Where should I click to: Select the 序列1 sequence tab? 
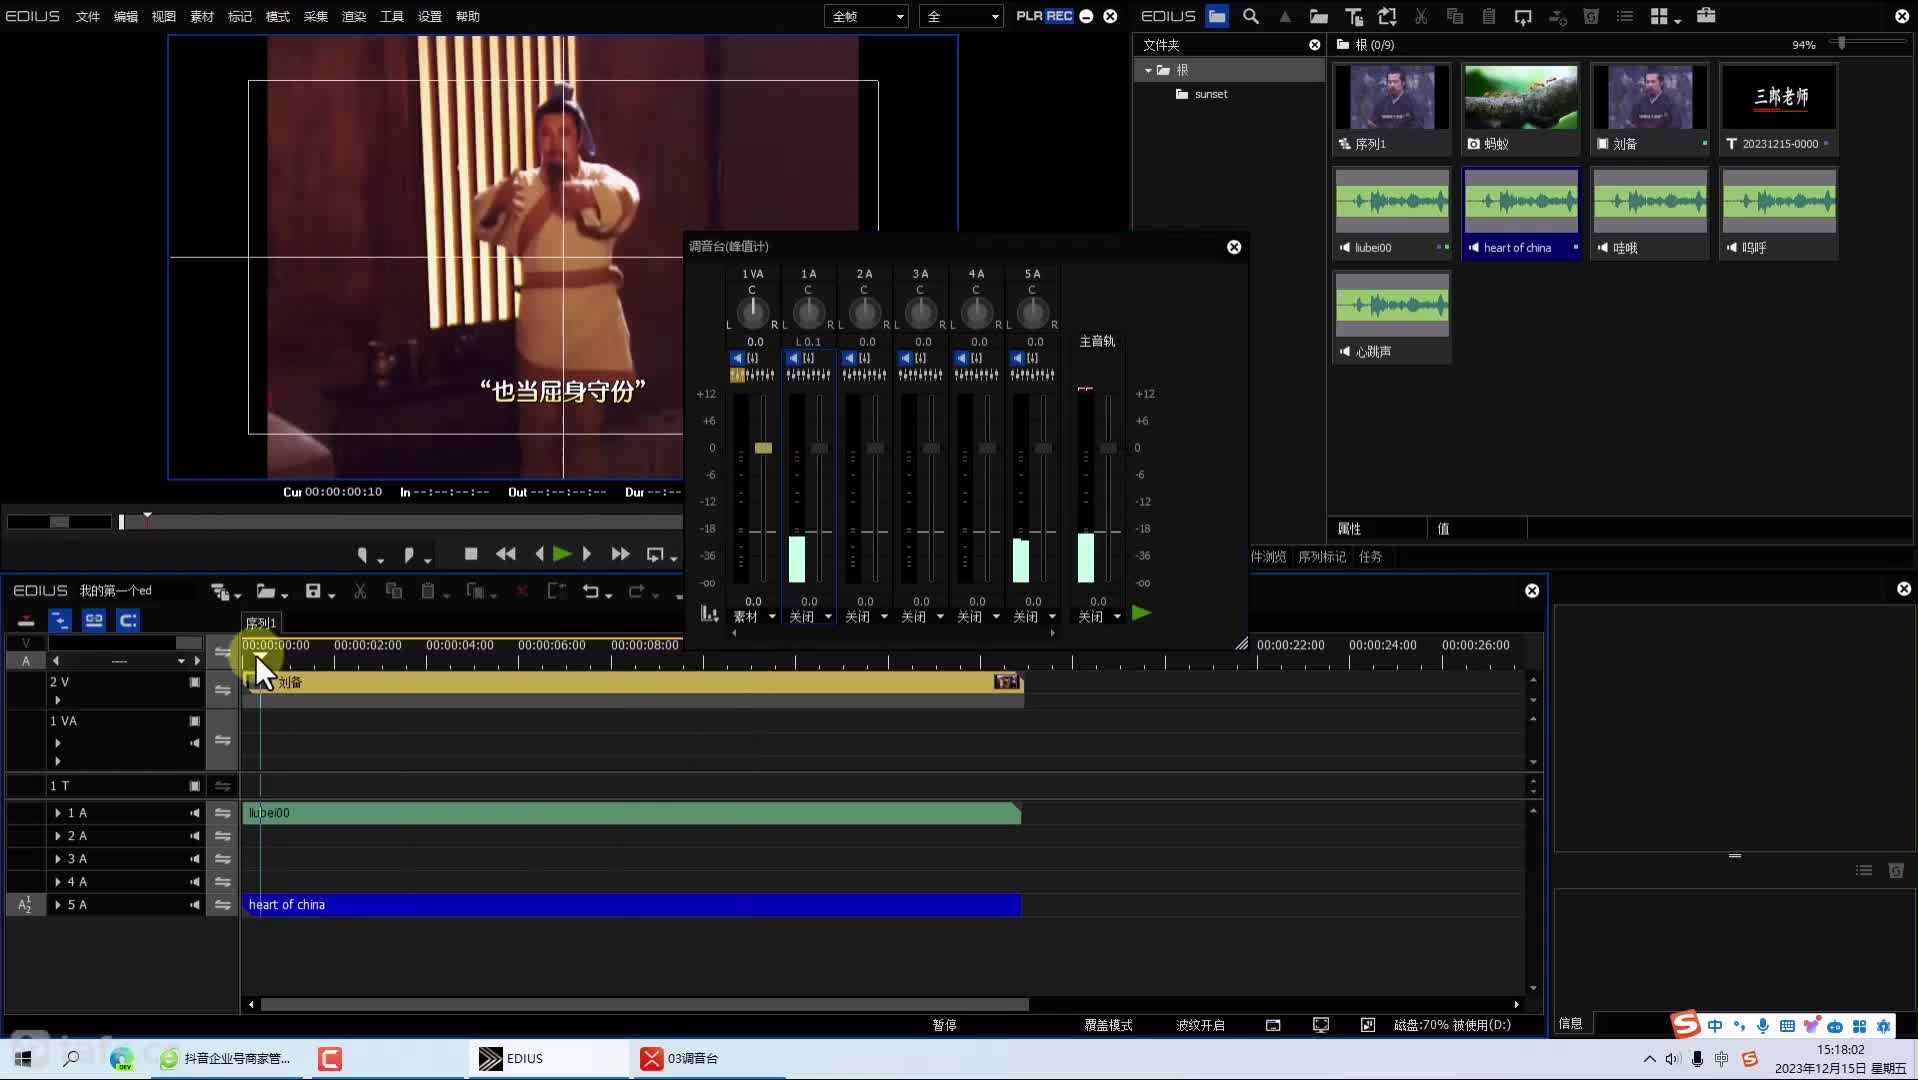tap(261, 623)
